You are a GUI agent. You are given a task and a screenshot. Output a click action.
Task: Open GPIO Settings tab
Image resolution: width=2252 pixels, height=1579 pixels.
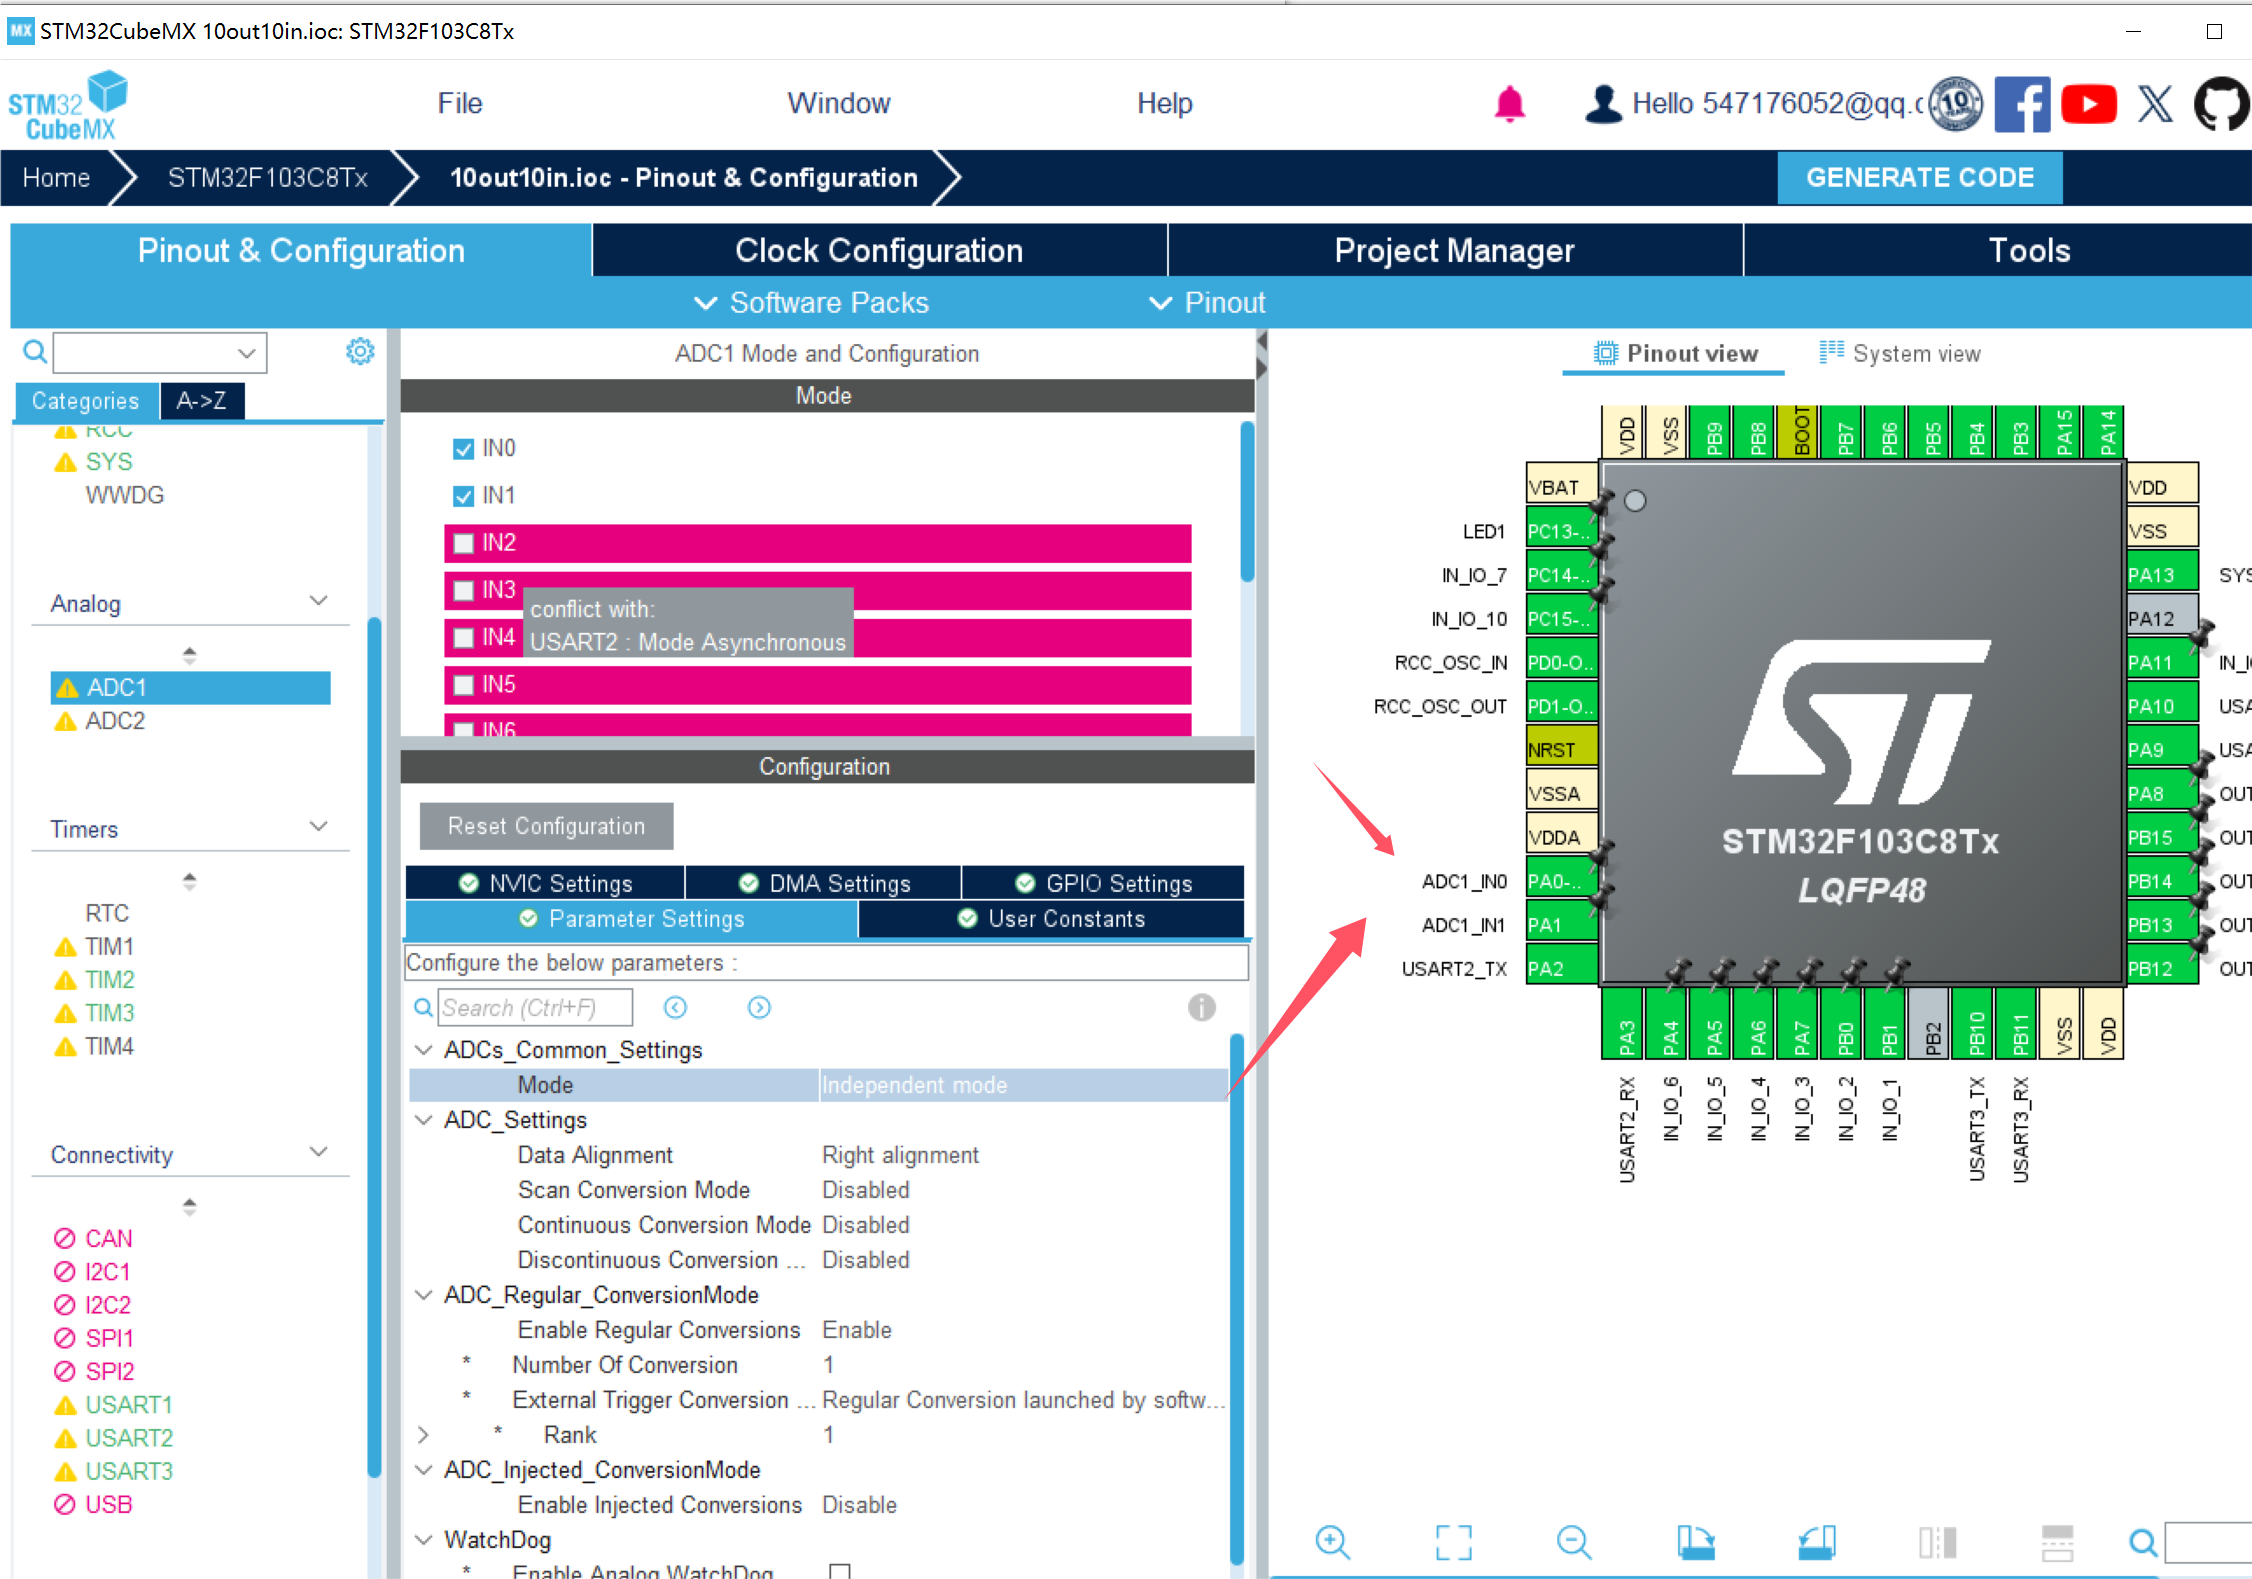(1104, 883)
